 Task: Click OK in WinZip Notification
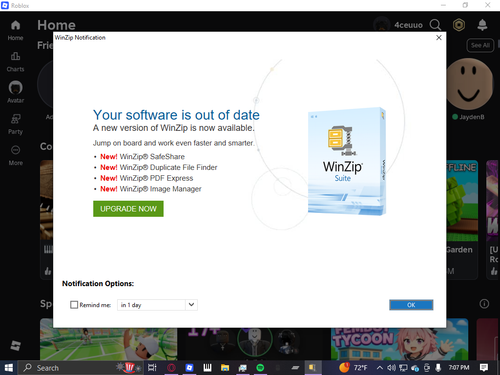[x=411, y=305]
